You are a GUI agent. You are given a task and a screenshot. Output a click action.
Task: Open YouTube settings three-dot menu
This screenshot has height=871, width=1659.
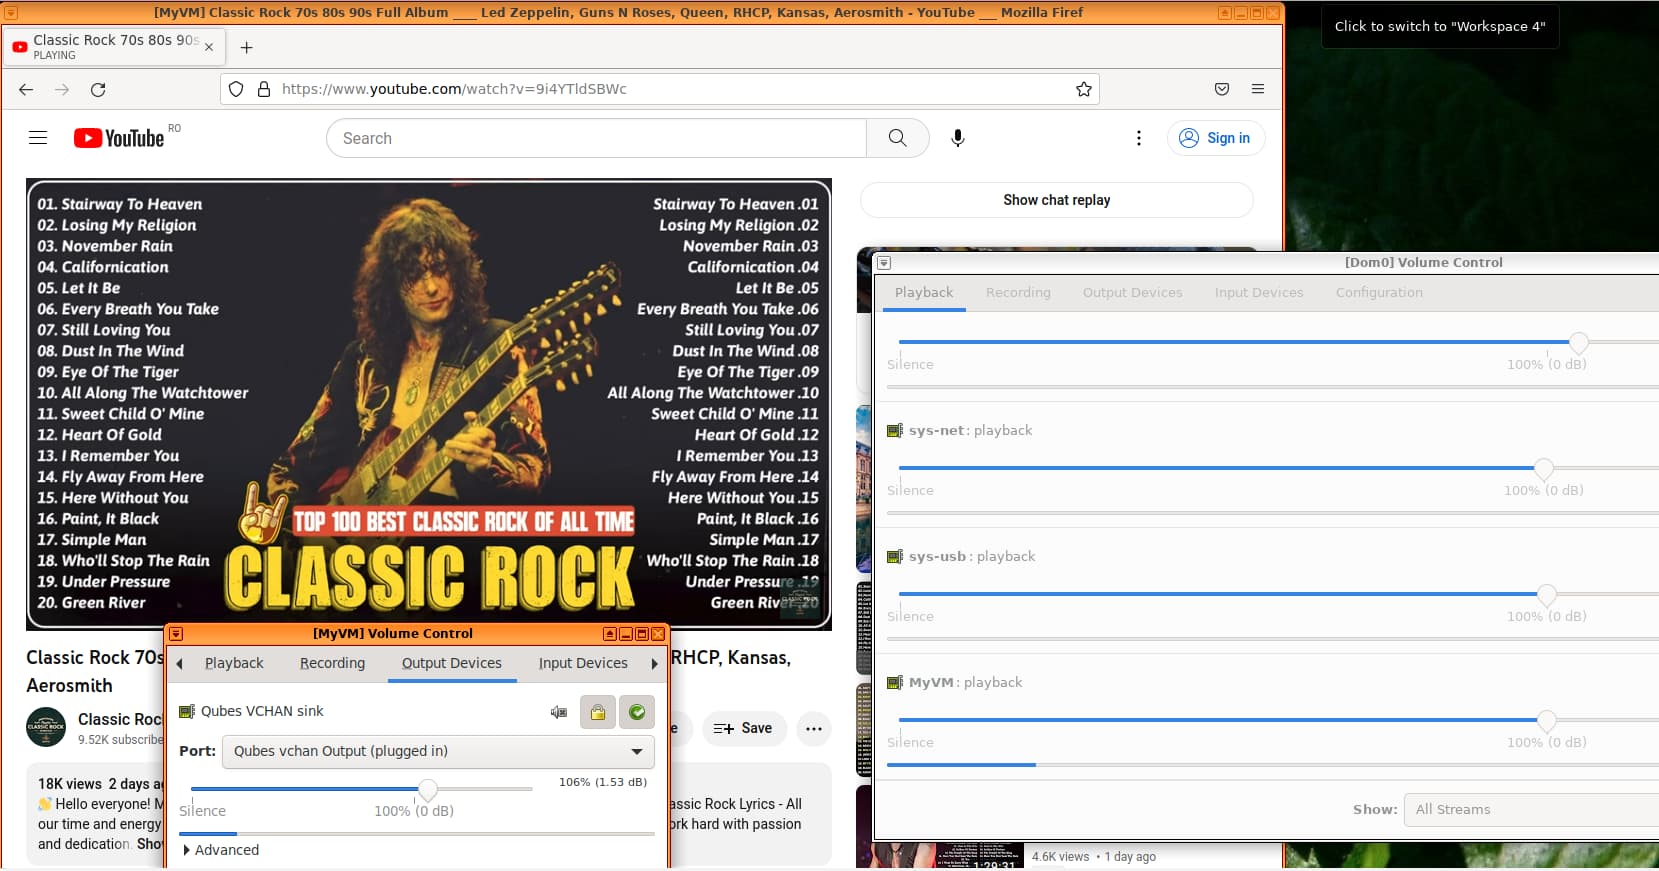click(1139, 138)
